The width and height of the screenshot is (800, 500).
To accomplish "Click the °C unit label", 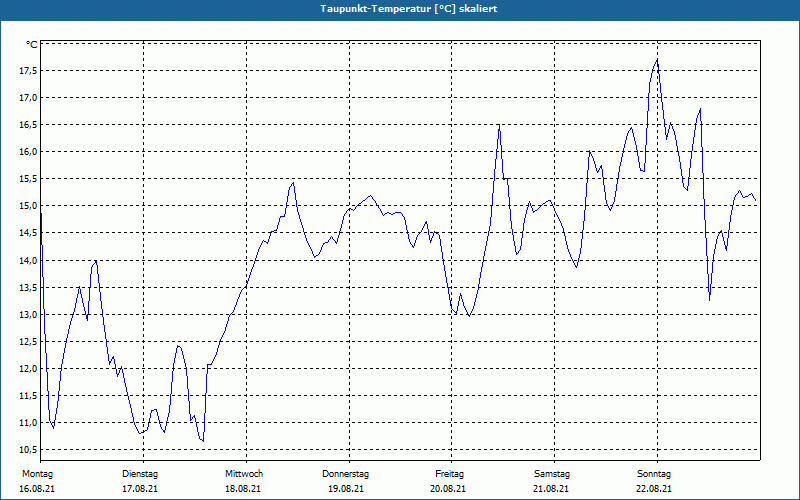I will click(32, 45).
